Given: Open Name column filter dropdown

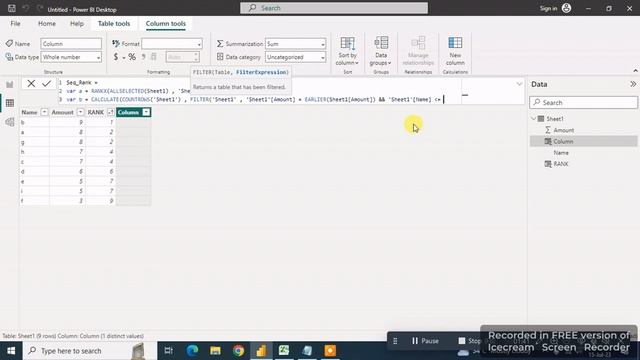Looking at the screenshot, I should (44, 112).
